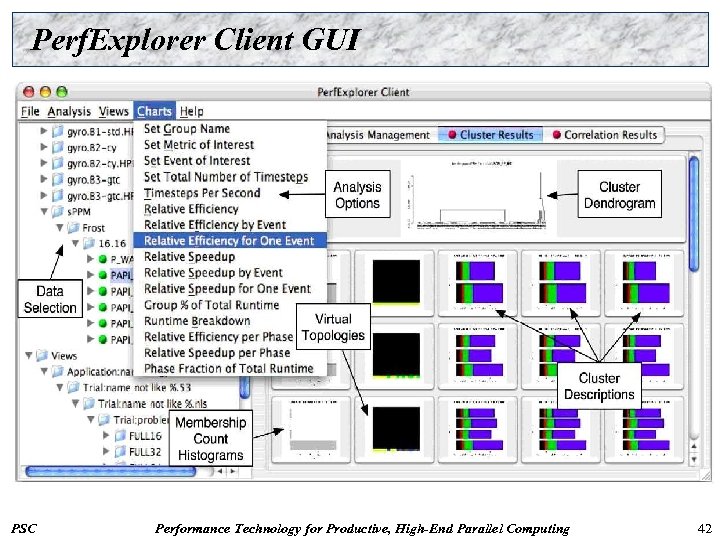The image size is (720, 540).
Task: Collapse the sPPM tree node
Action: [x=44, y=211]
